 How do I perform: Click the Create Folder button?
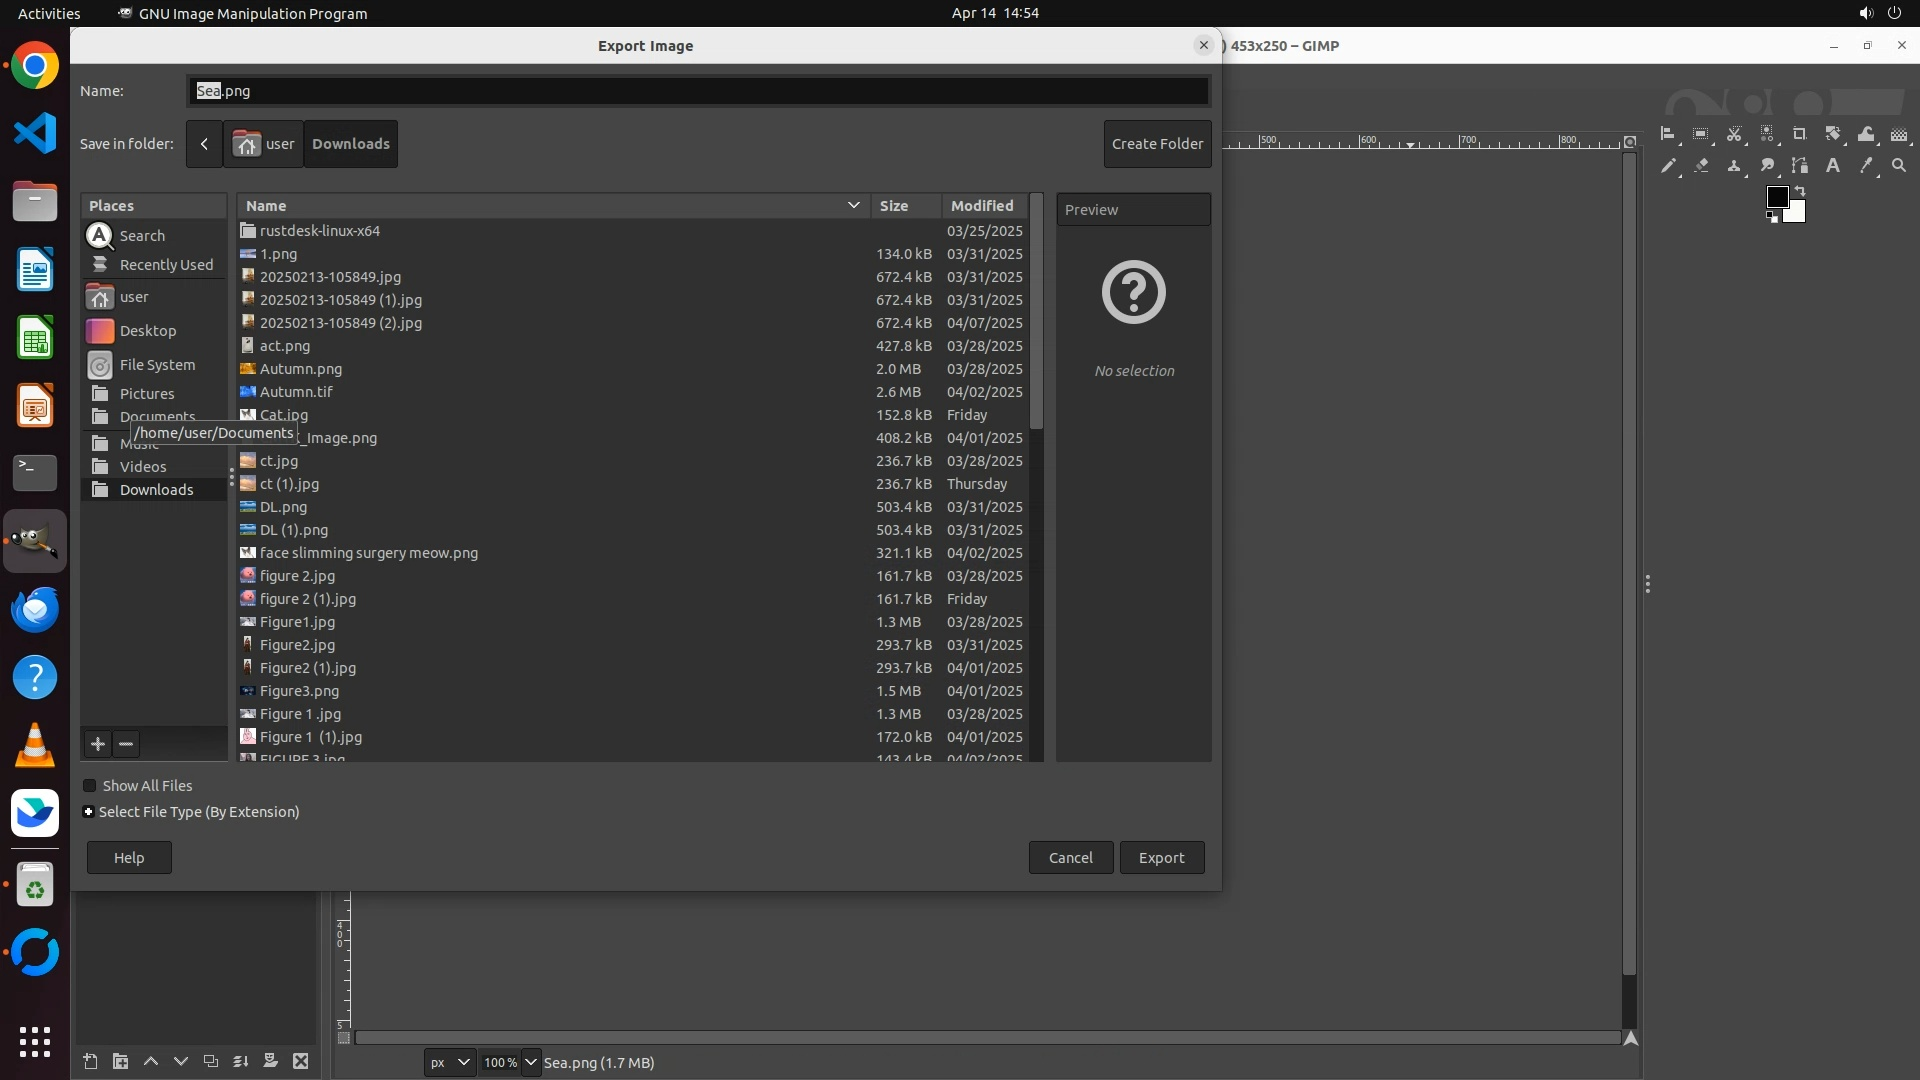(x=1157, y=144)
